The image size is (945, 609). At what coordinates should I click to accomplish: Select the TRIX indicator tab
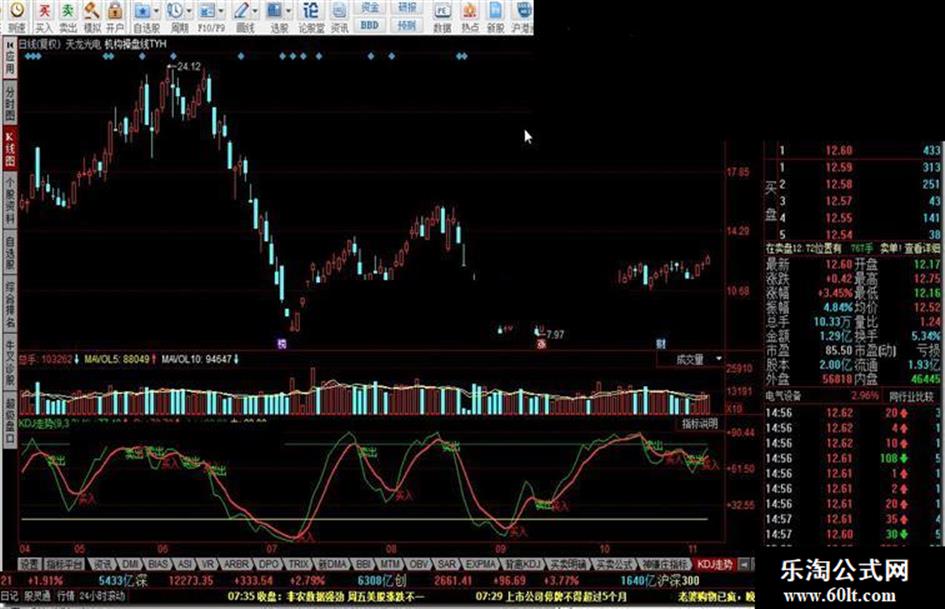click(298, 564)
